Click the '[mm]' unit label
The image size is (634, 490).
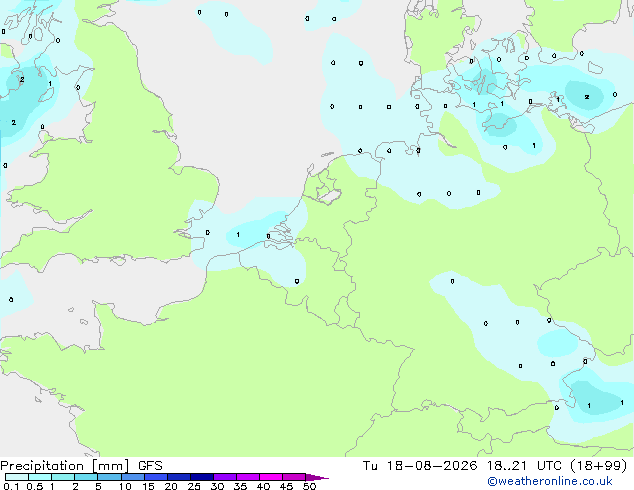click(x=111, y=466)
